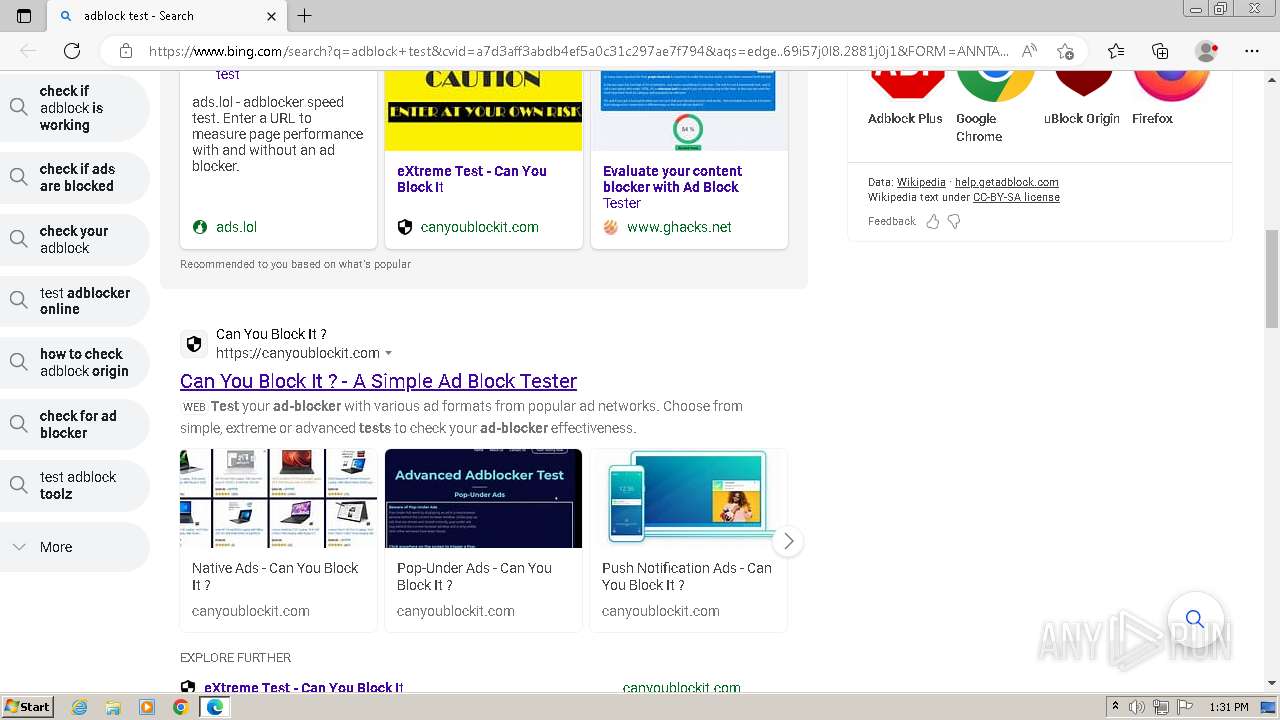Screen dimensions: 1280x720
Task: Open 'Pop-Under Ads - Can You Block It ?' link
Action: pos(474,576)
